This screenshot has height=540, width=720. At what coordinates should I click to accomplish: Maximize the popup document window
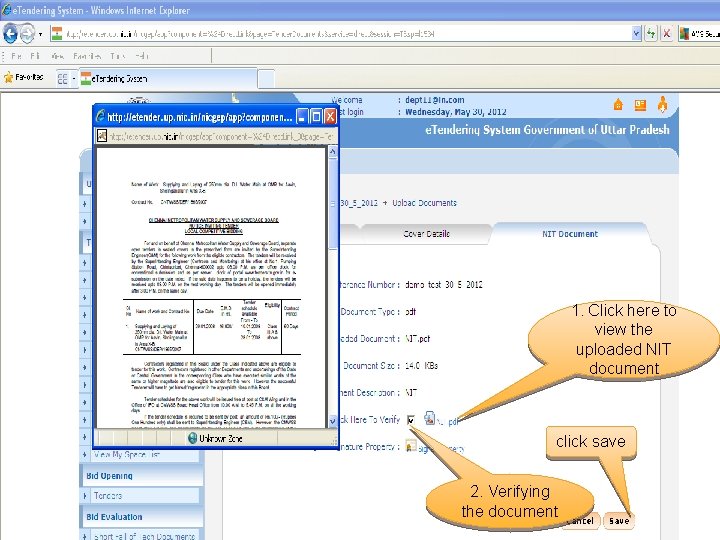(x=316, y=117)
